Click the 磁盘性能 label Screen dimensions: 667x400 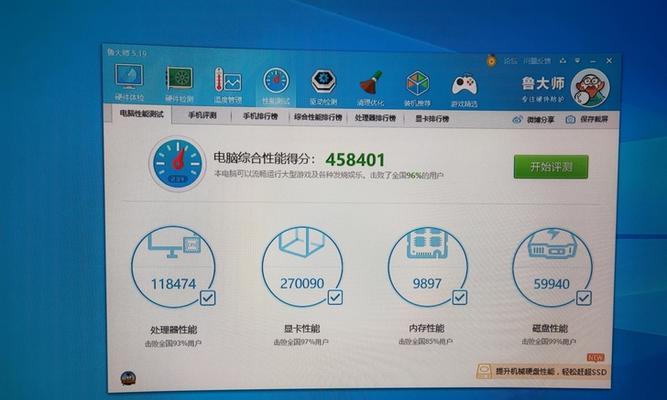[550, 329]
